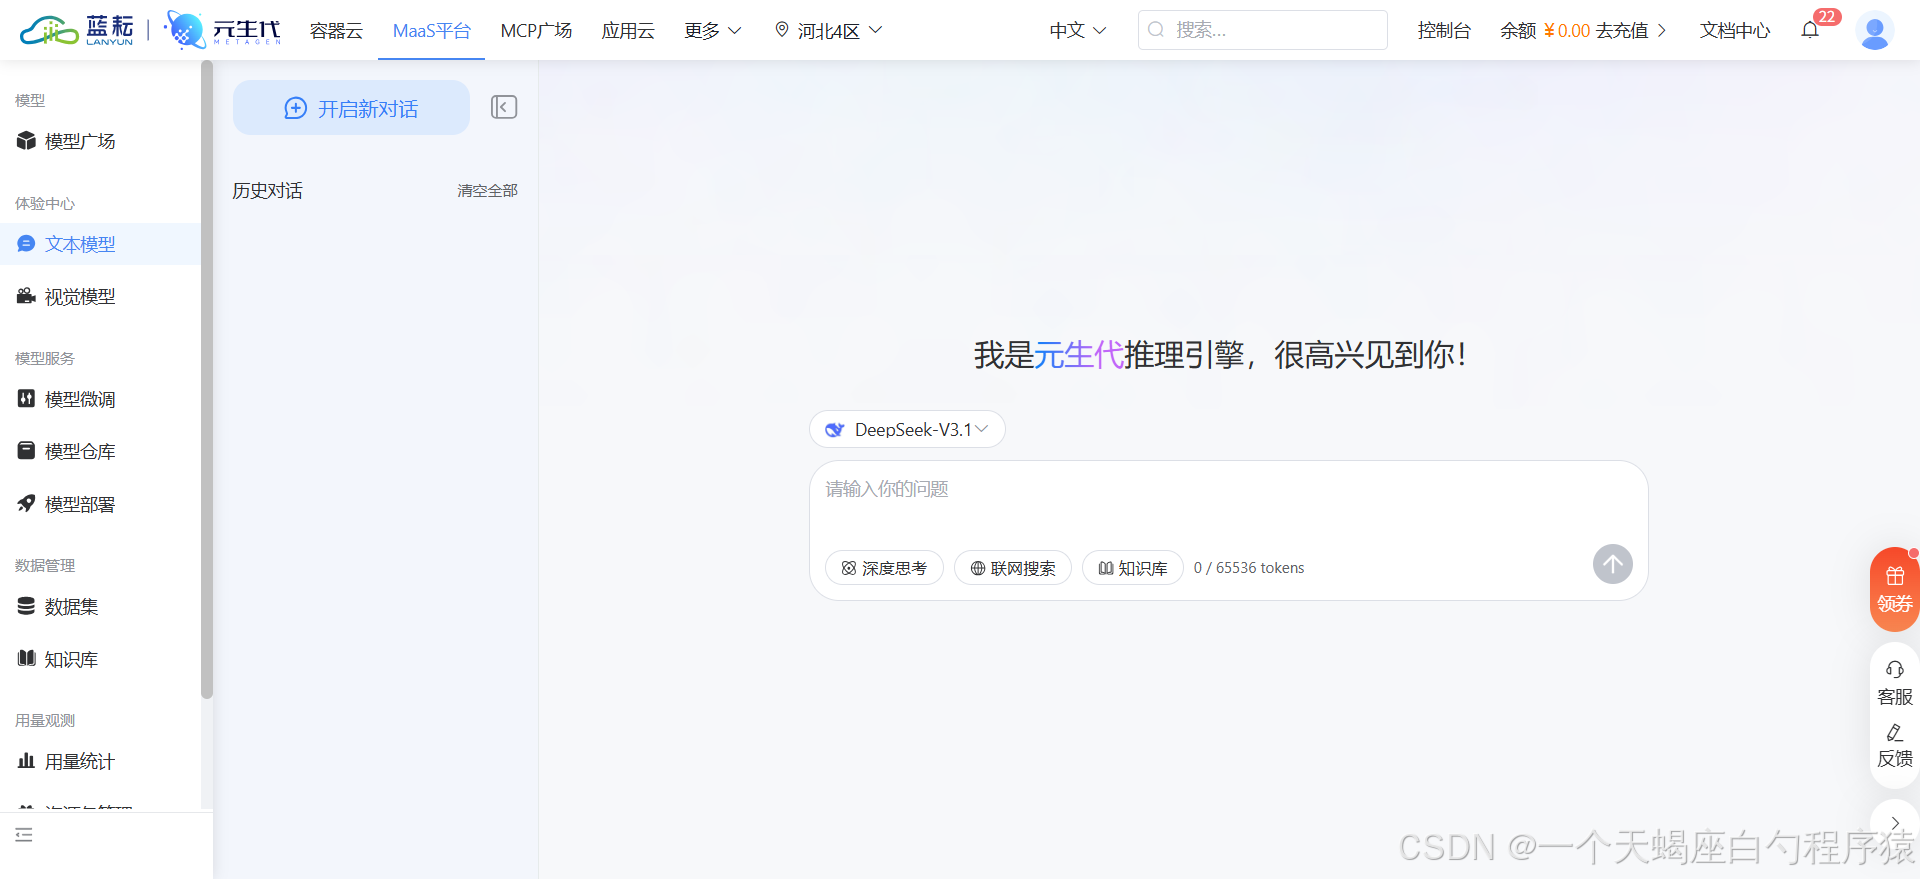Switch to MCP广场 tab
The image size is (1920, 879).
point(536,30)
